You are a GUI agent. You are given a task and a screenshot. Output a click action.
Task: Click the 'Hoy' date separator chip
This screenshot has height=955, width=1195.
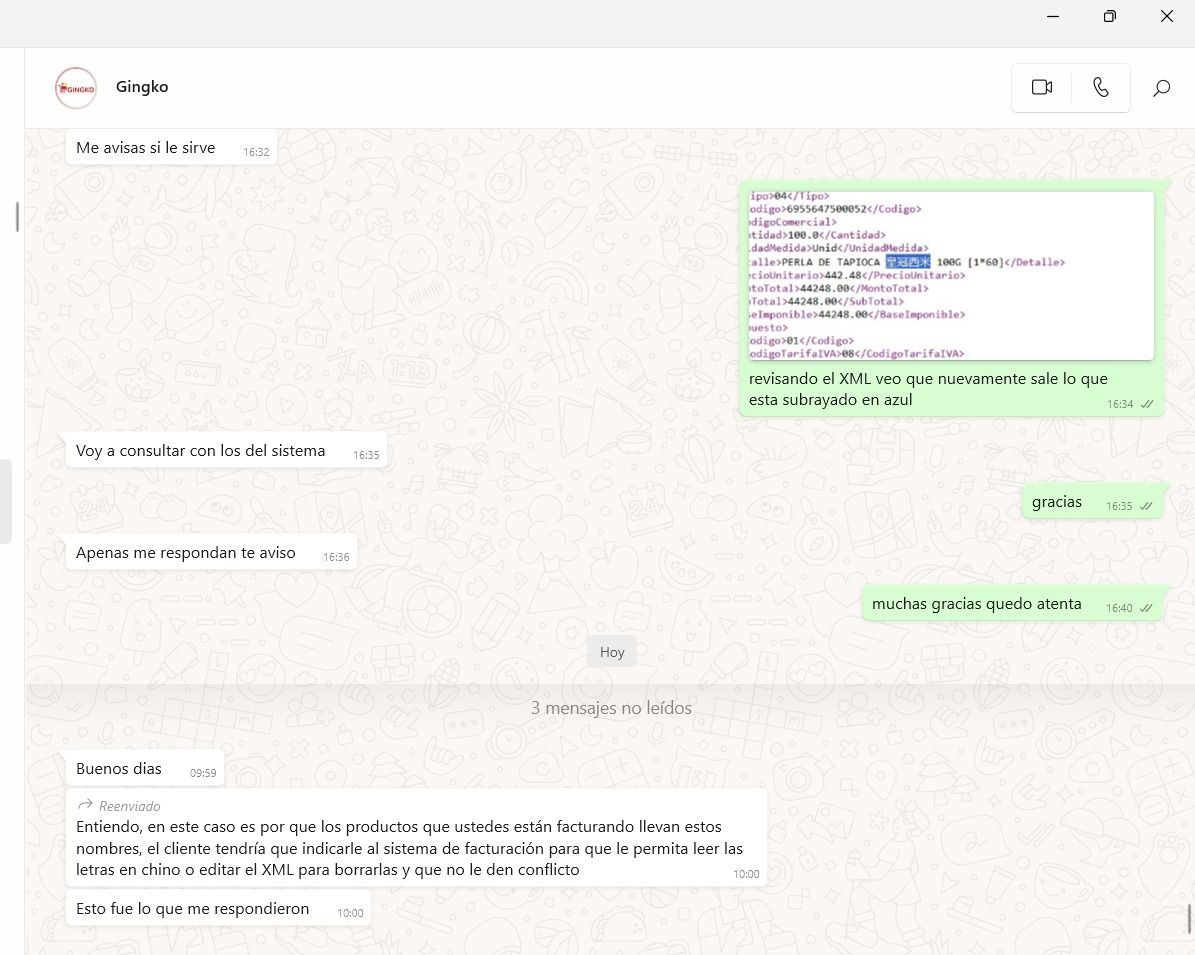pos(612,652)
